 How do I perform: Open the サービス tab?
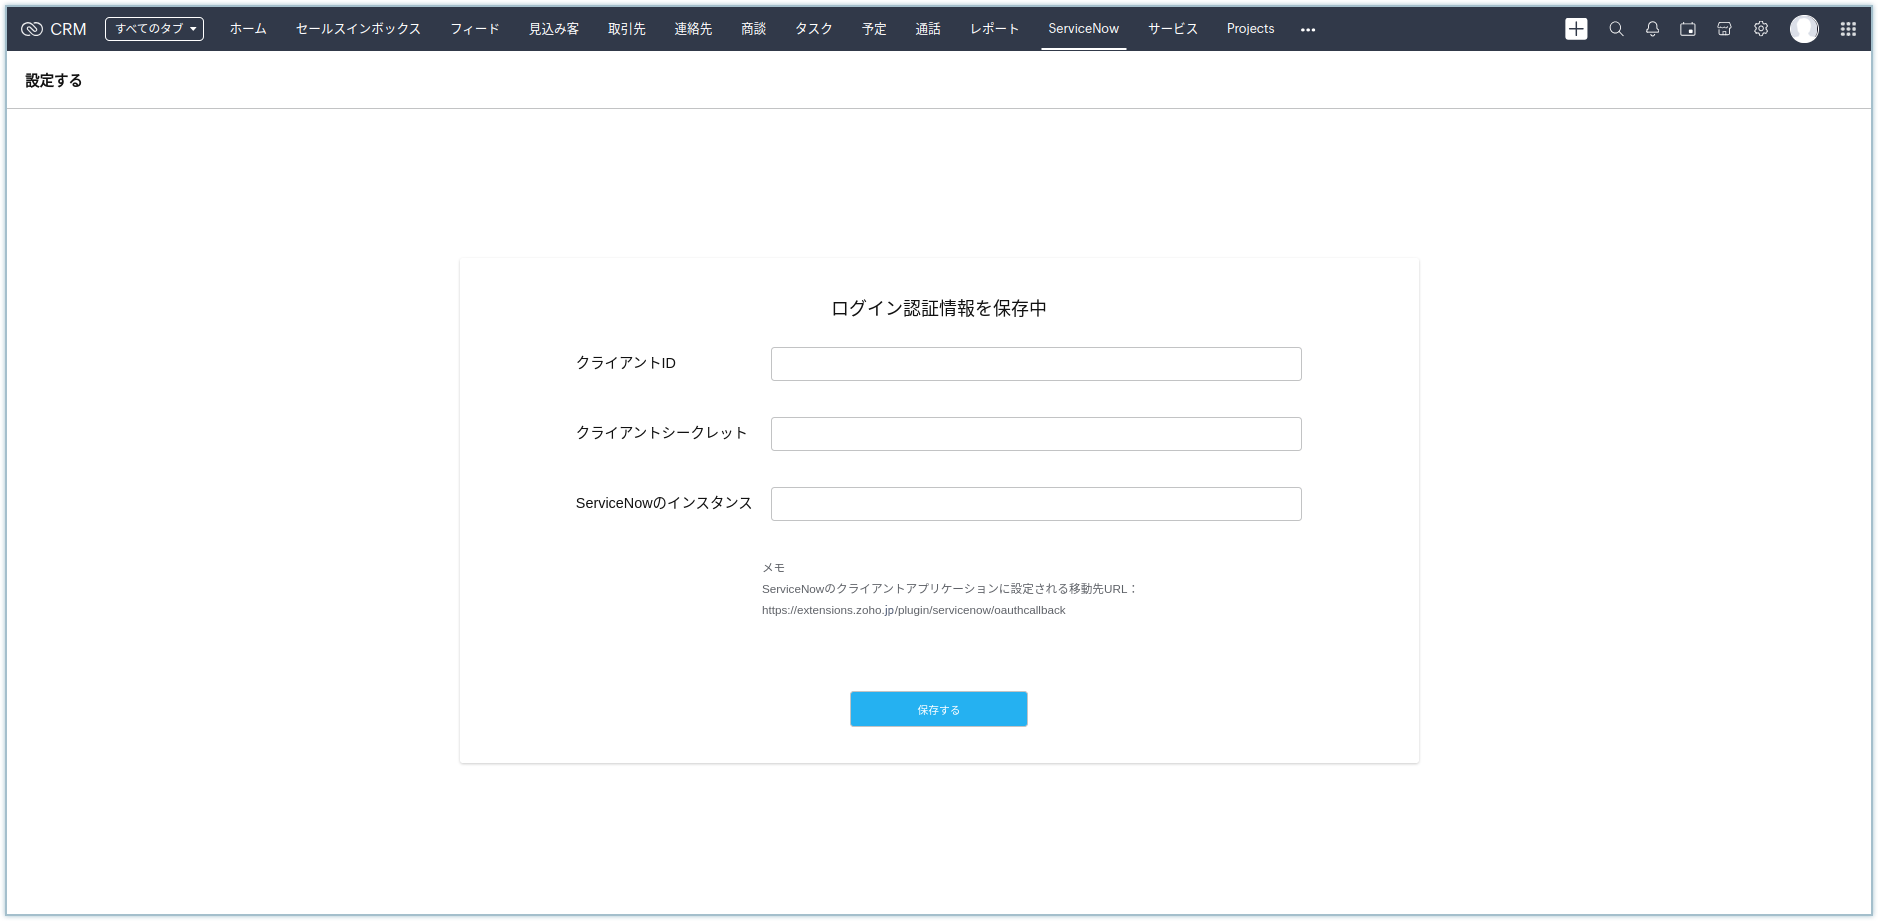coord(1173,29)
